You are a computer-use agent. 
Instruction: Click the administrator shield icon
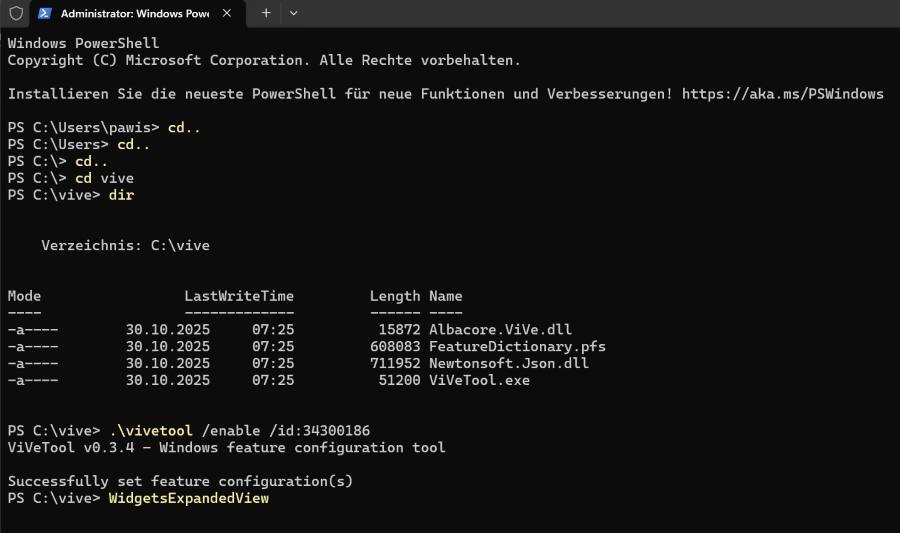[x=15, y=14]
